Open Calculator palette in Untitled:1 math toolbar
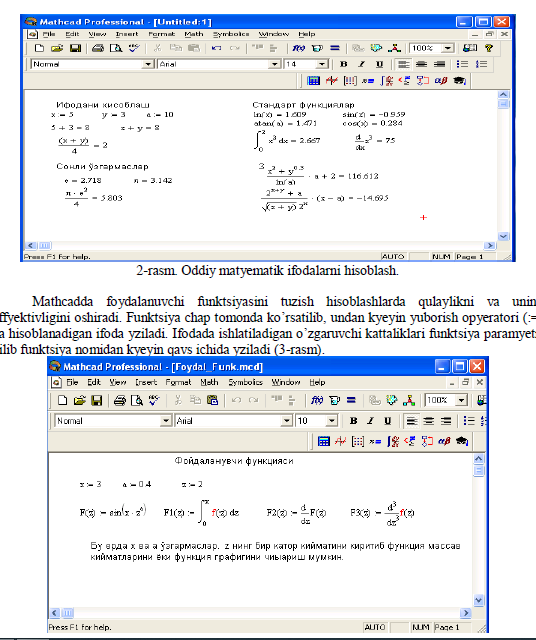Viewport: 536px width, 640px height. tap(314, 80)
